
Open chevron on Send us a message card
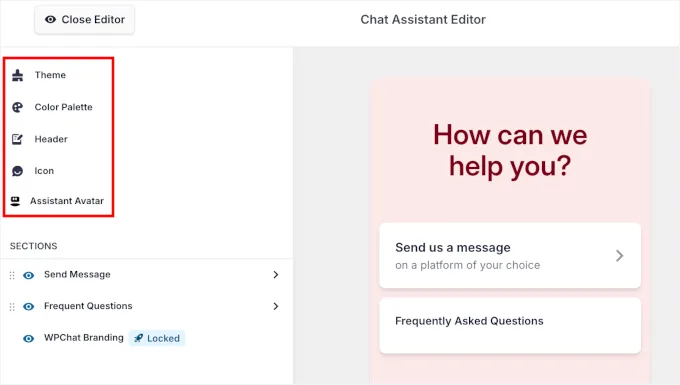pyautogui.click(x=620, y=256)
